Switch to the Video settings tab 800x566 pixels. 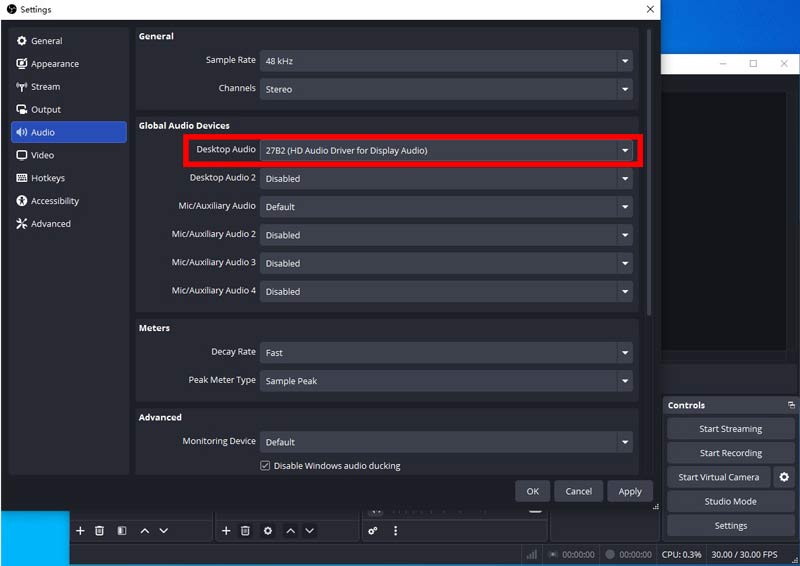(x=42, y=155)
